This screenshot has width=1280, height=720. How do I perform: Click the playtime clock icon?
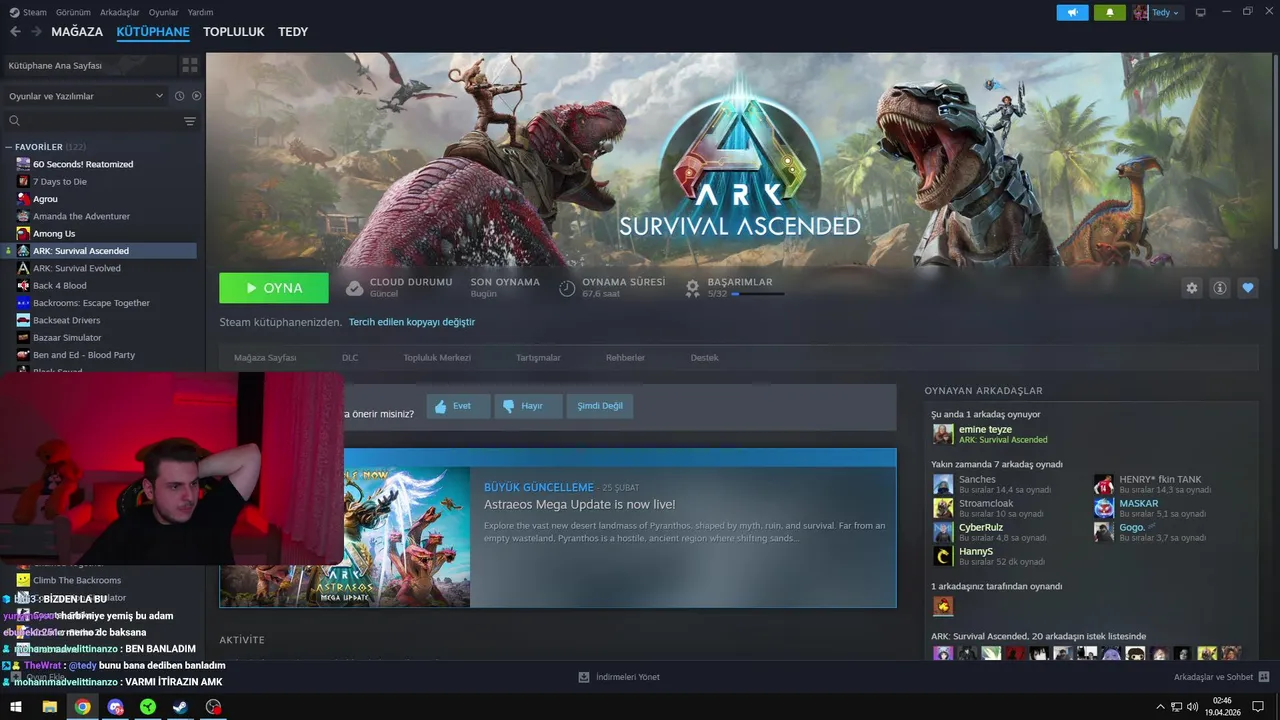pyautogui.click(x=567, y=288)
